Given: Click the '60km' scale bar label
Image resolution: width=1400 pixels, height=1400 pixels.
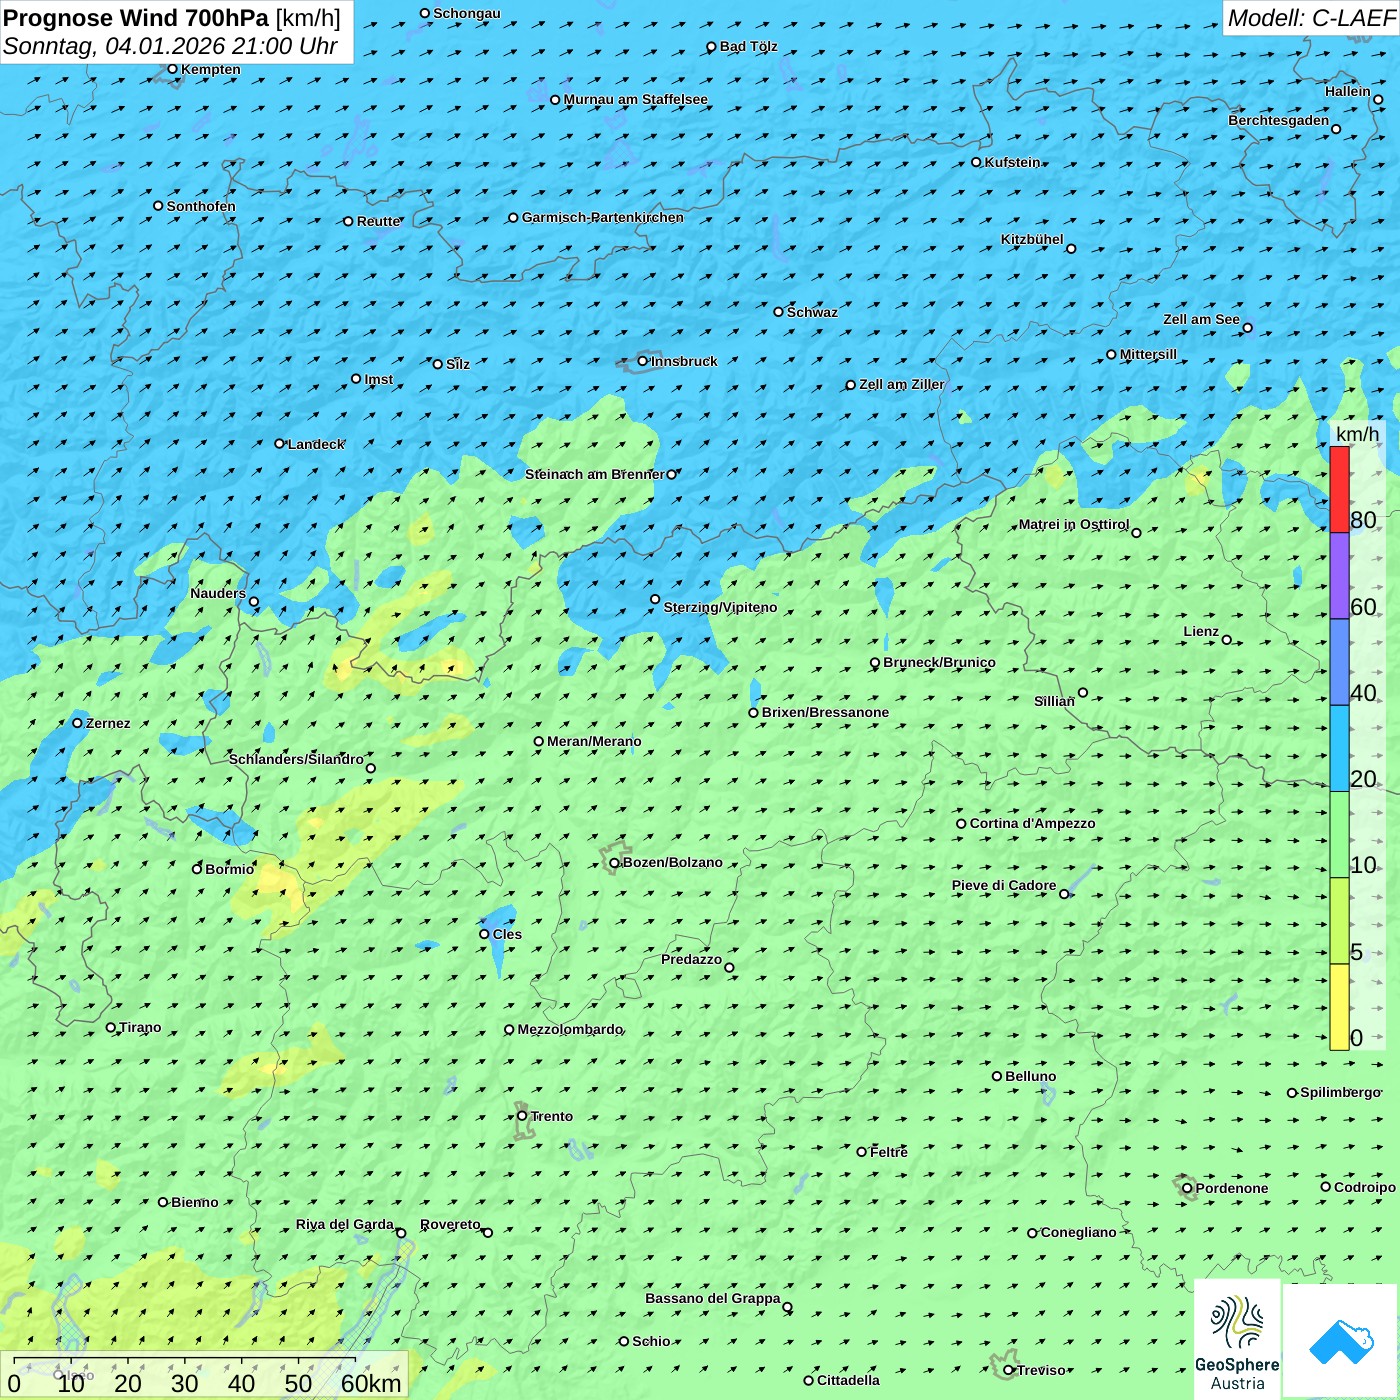Looking at the screenshot, I should 371,1383.
